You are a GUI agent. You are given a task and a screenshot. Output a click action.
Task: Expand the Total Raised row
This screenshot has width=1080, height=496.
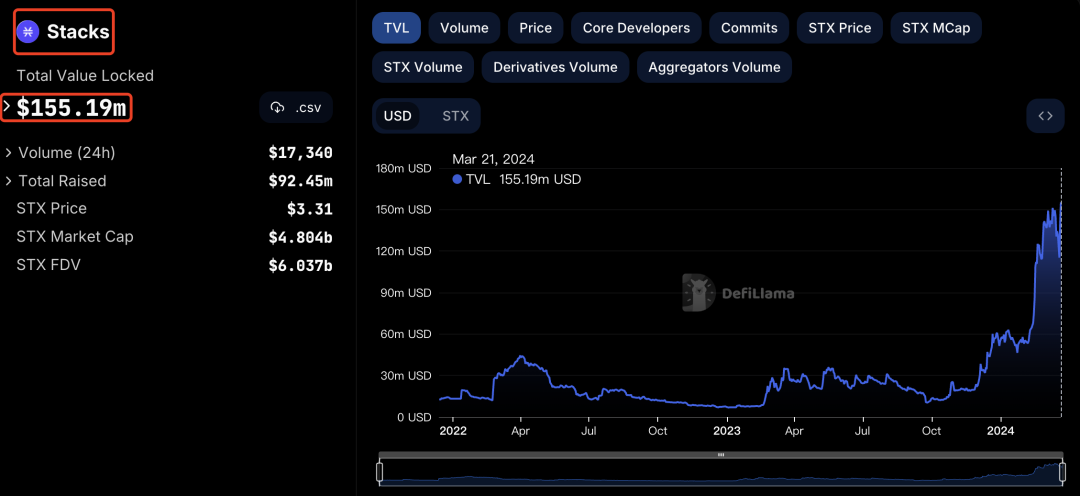(x=8, y=181)
